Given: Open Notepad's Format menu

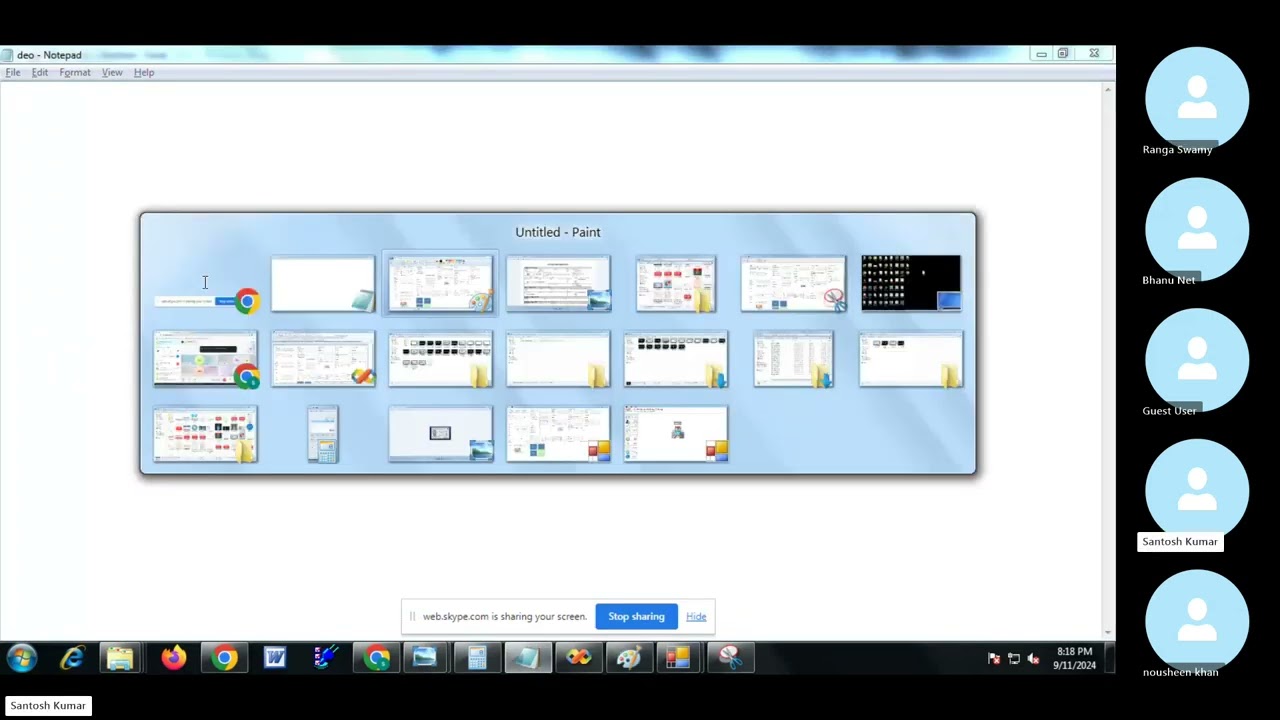Looking at the screenshot, I should [x=75, y=72].
